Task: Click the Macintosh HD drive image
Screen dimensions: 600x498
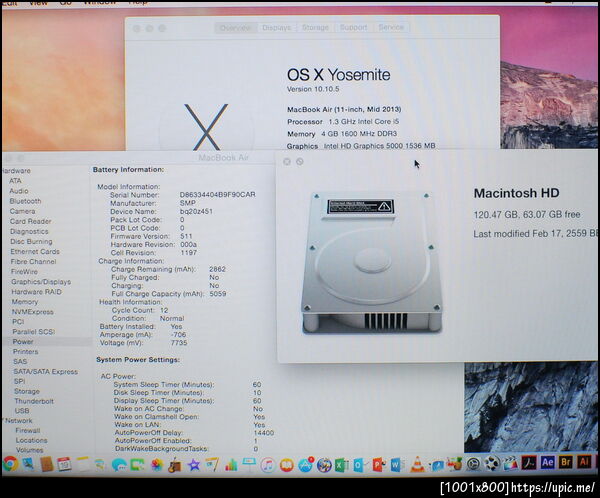Action: [372, 263]
